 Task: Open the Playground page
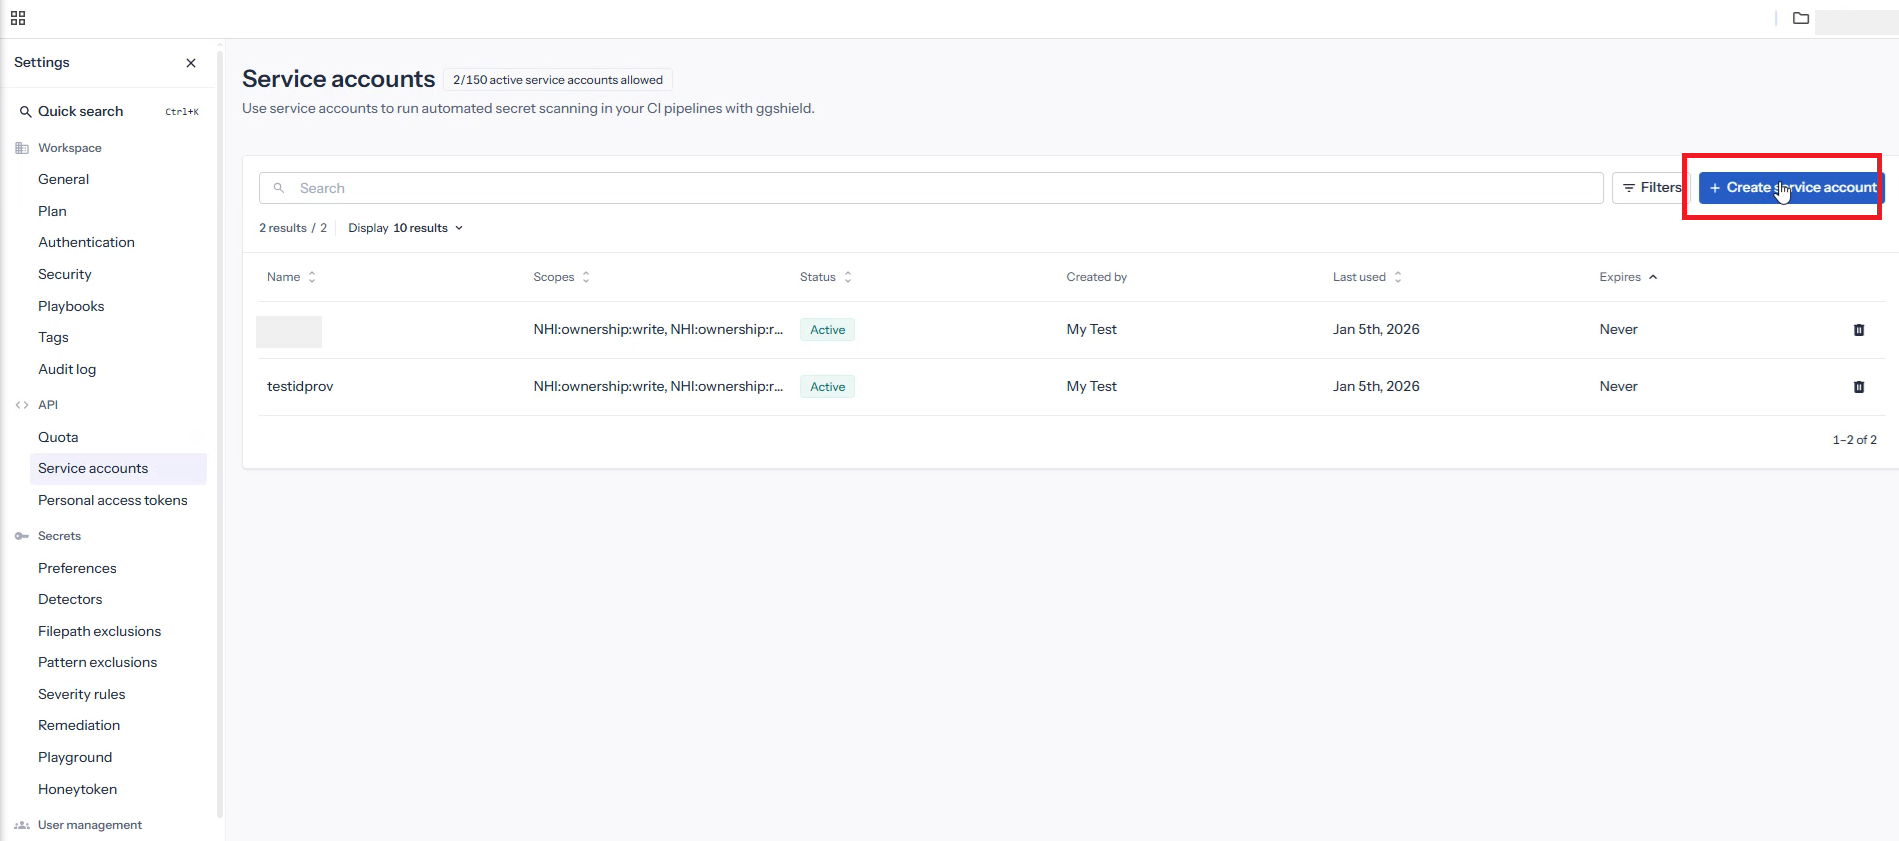pos(75,757)
